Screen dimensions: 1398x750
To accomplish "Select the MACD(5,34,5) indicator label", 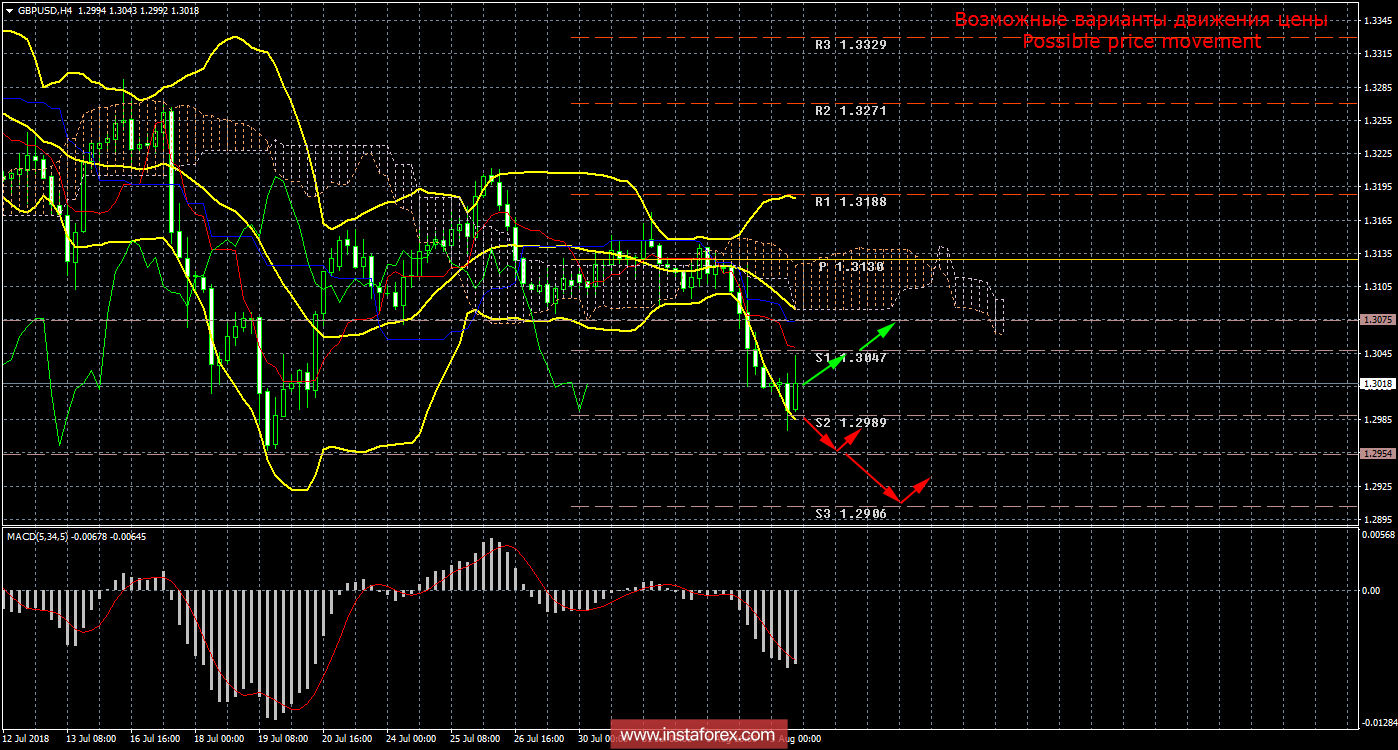I will tap(40, 537).
